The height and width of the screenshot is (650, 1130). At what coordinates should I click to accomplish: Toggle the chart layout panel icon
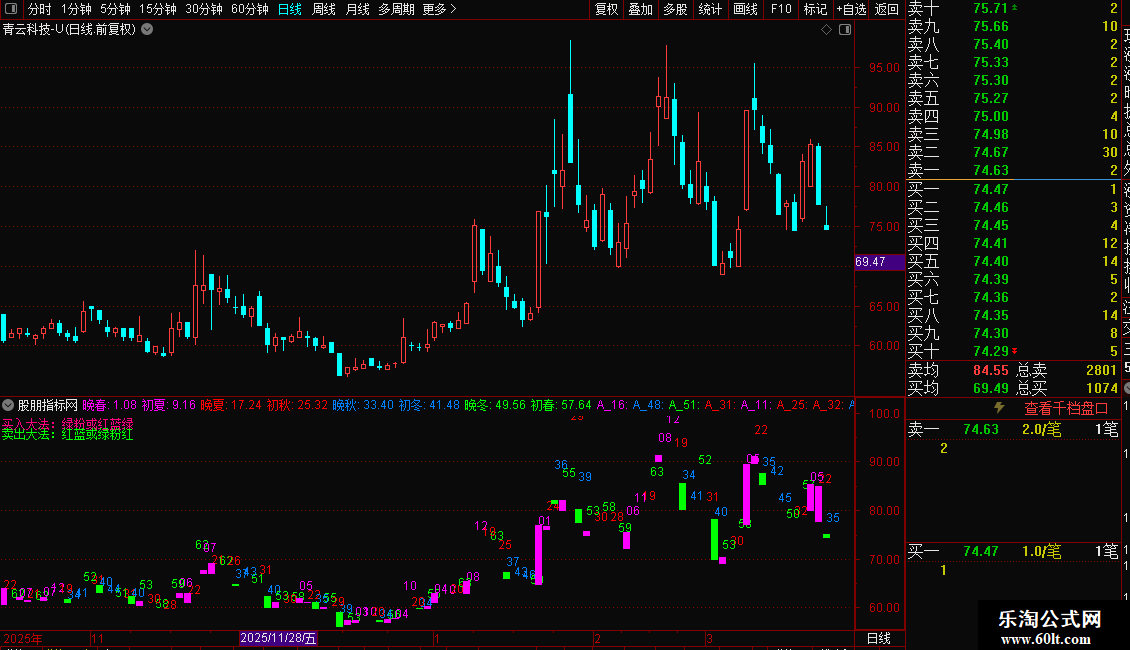click(x=845, y=30)
